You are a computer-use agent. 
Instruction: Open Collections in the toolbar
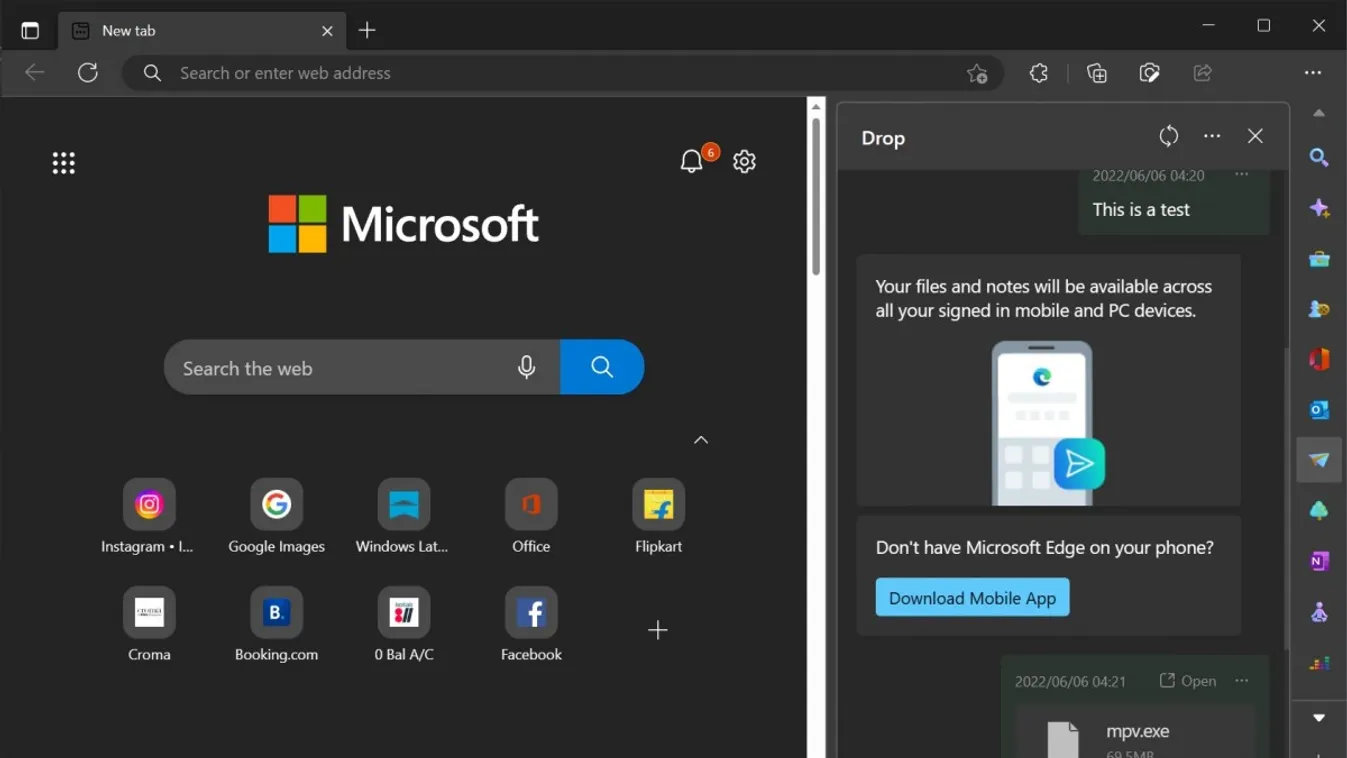pos(1097,73)
